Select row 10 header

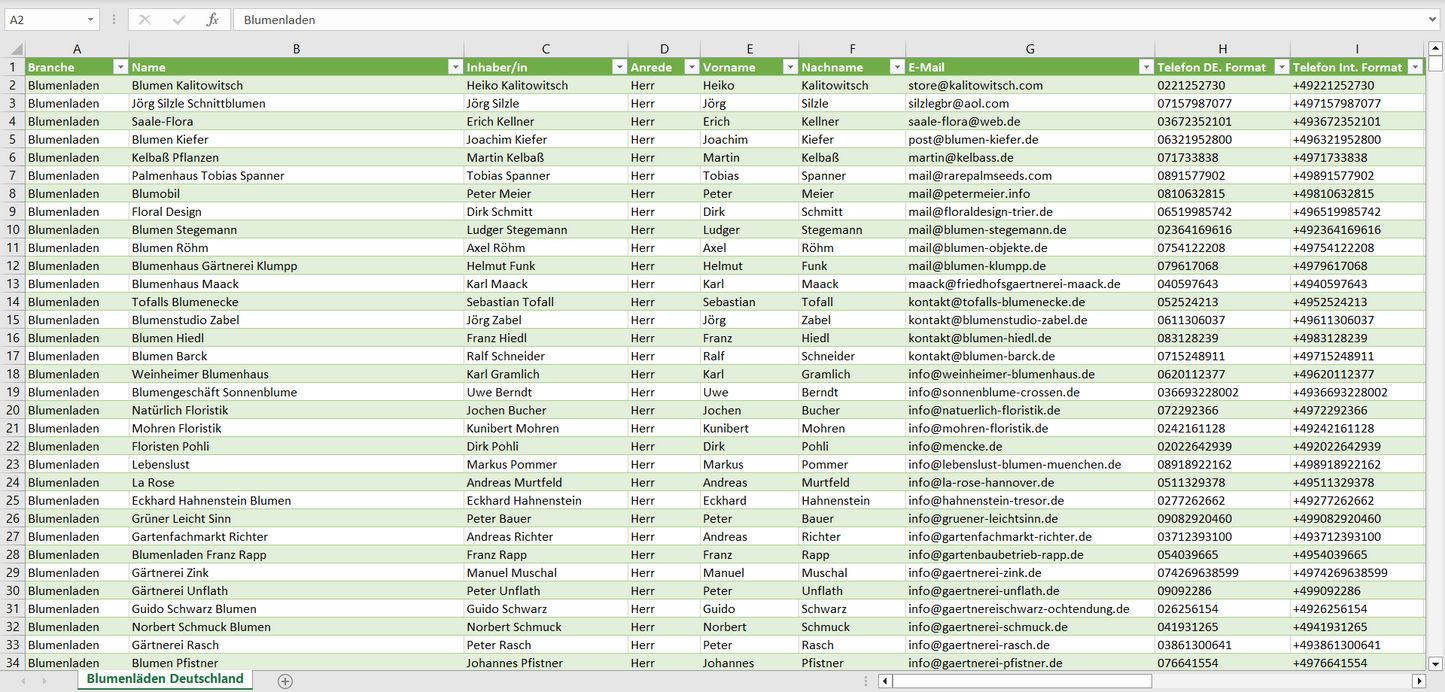click(x=12, y=230)
